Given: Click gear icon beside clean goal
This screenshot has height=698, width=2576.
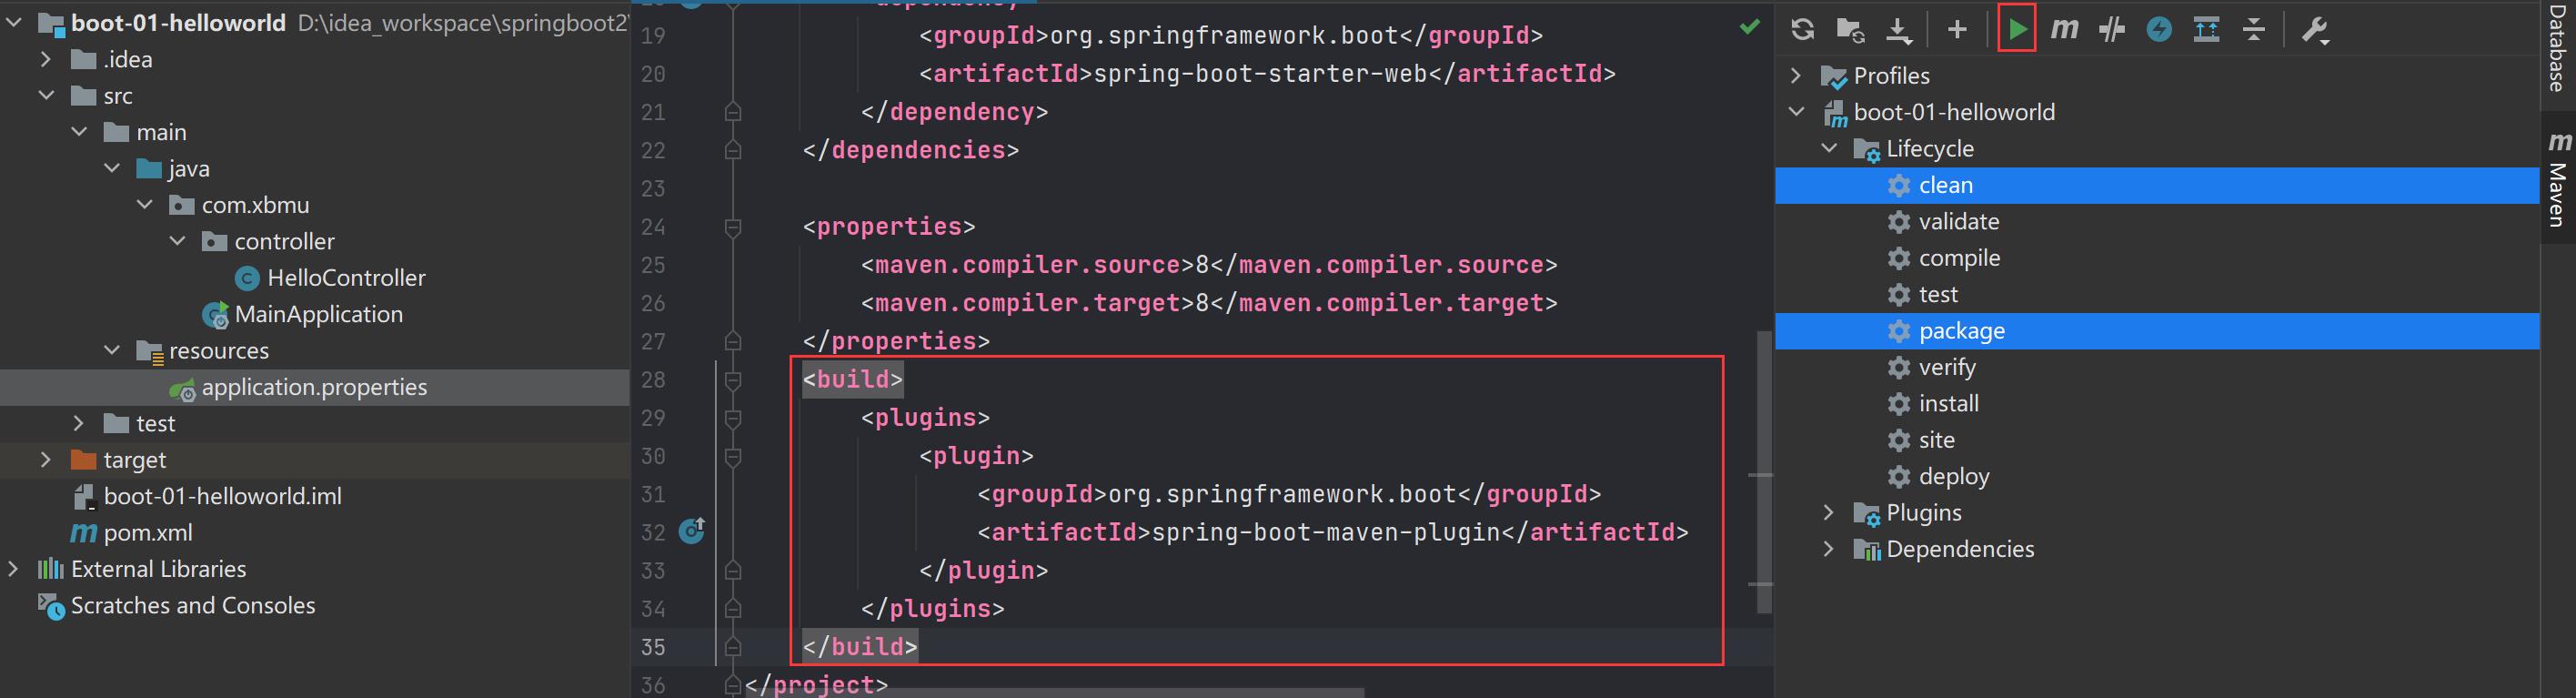Looking at the screenshot, I should click(x=1898, y=185).
